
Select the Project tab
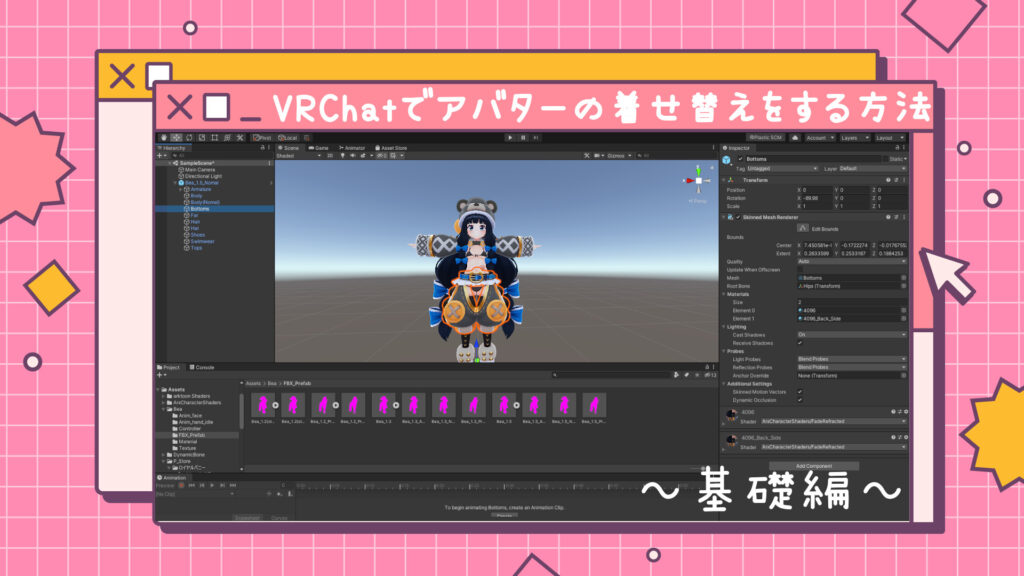coord(169,368)
